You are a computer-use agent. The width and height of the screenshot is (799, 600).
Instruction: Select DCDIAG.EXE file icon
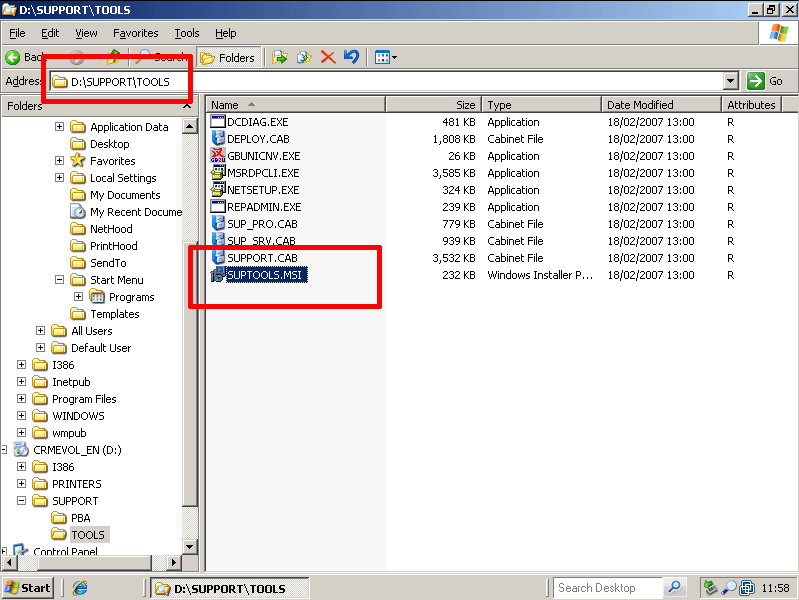pyautogui.click(x=218, y=121)
